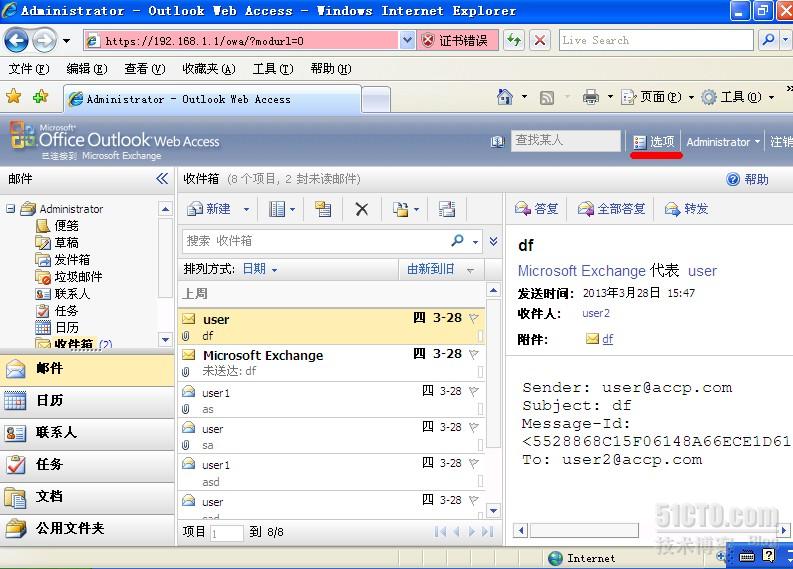Viewport: 793px width, 569px height.
Task: Switch to 联系人 in navigation pane
Action: tap(87, 432)
